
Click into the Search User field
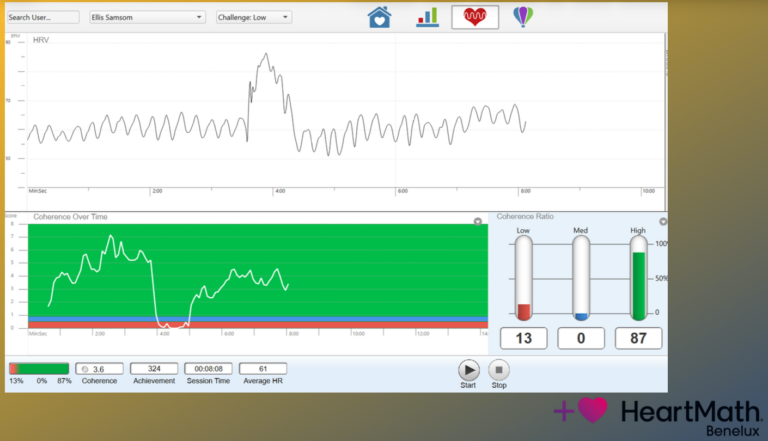[43, 17]
